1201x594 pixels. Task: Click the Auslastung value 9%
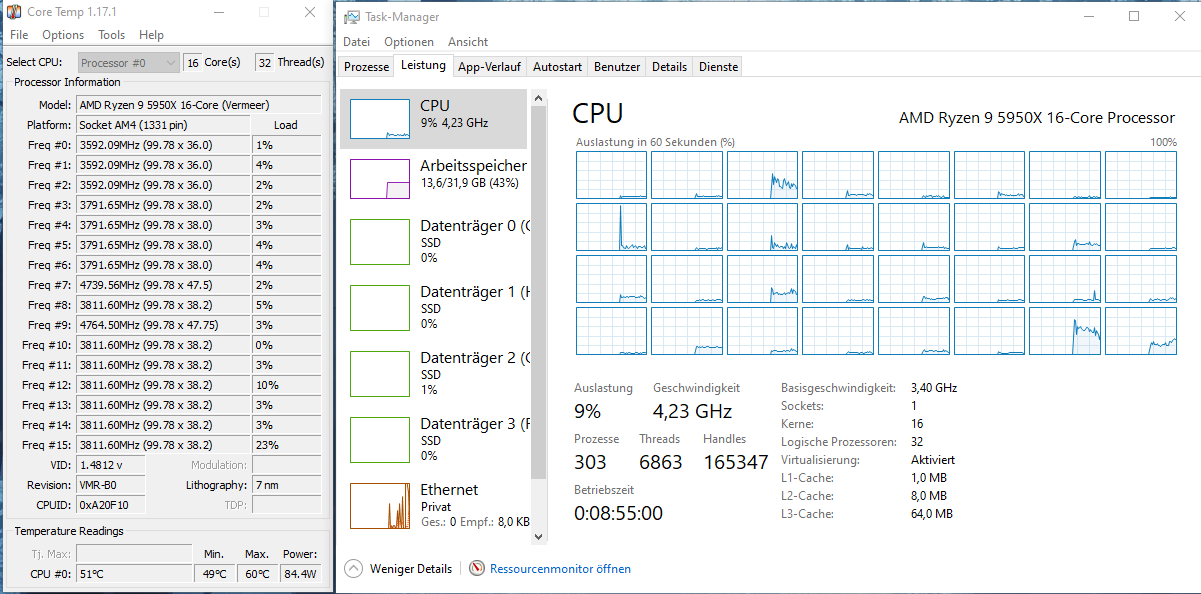tap(588, 411)
